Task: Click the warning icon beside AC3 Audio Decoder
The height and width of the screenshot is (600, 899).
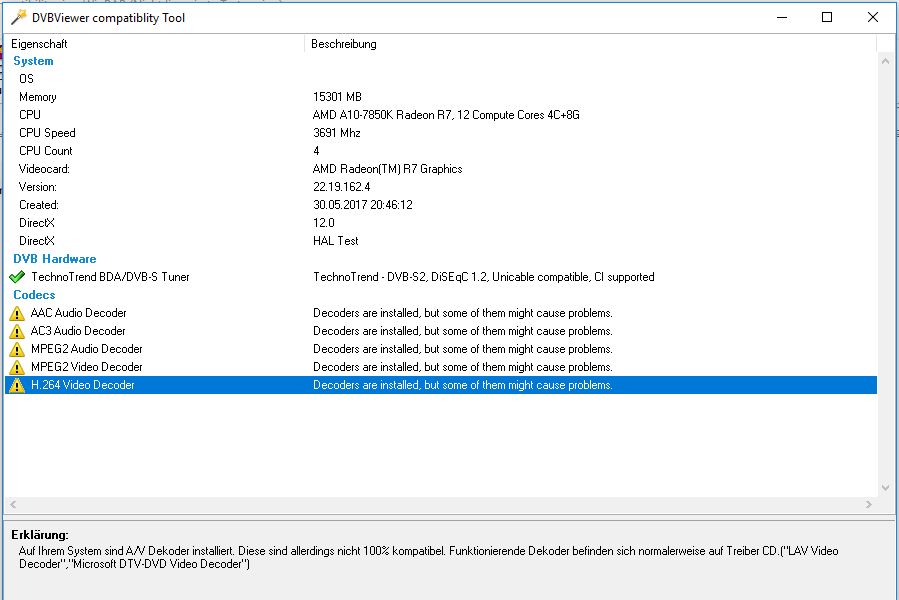Action: [x=17, y=331]
